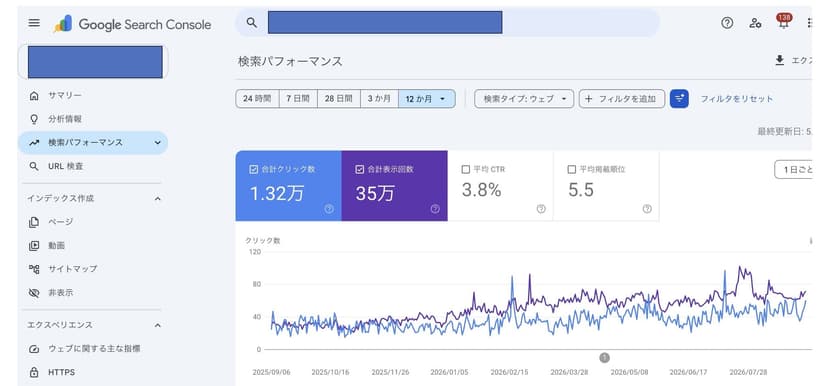Select the 3 か月 date range

pos(379,99)
